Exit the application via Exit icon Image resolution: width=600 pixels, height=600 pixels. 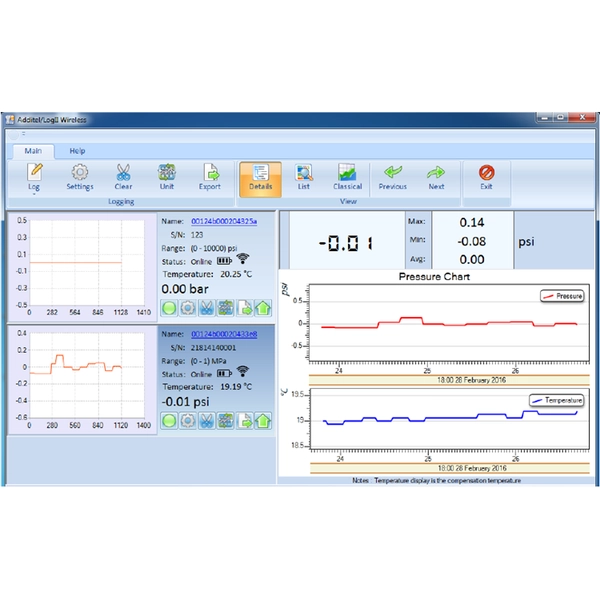(x=486, y=175)
